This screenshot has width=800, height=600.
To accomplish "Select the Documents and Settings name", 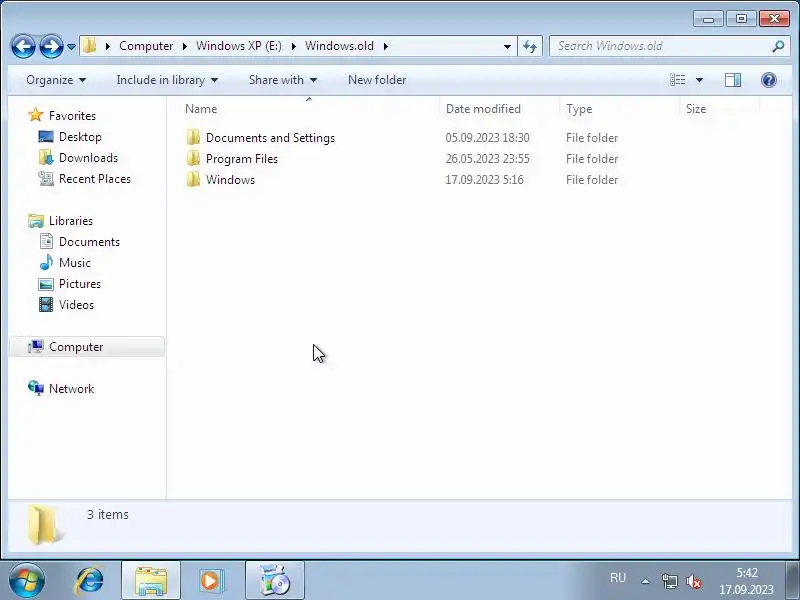I will (x=270, y=138).
